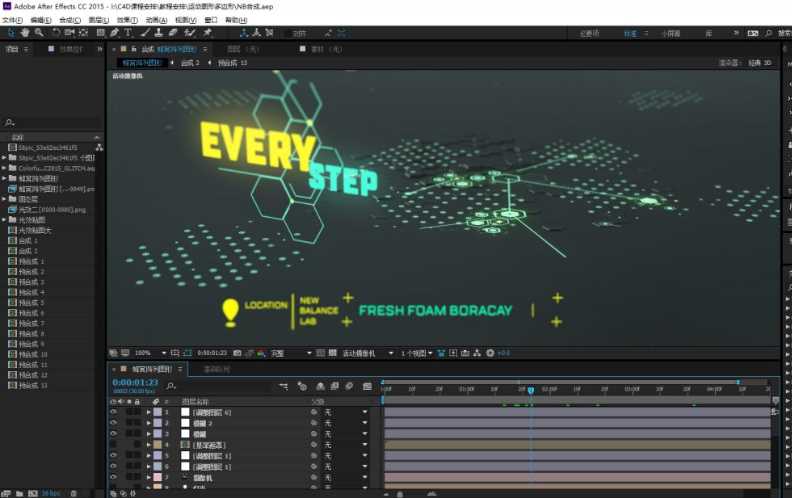Click the search help magnifier top right
Viewport: 792px width, 498px height.
coord(769,33)
